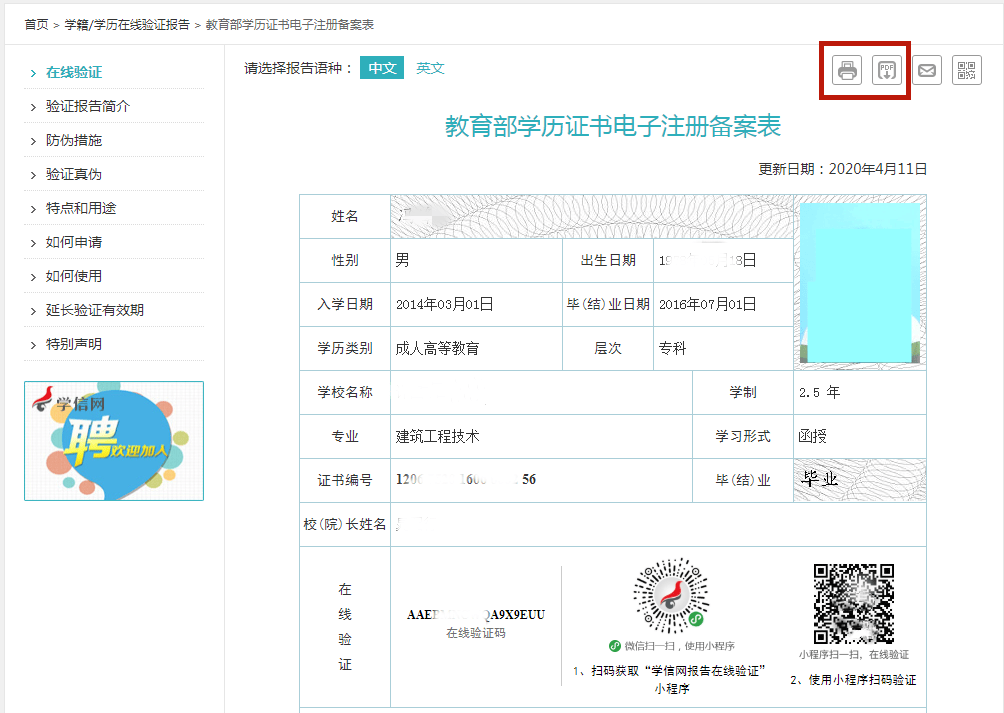The width and height of the screenshot is (1004, 713).
Task: Click the 小程序扫一扫，在线验证 caption
Action: click(854, 654)
